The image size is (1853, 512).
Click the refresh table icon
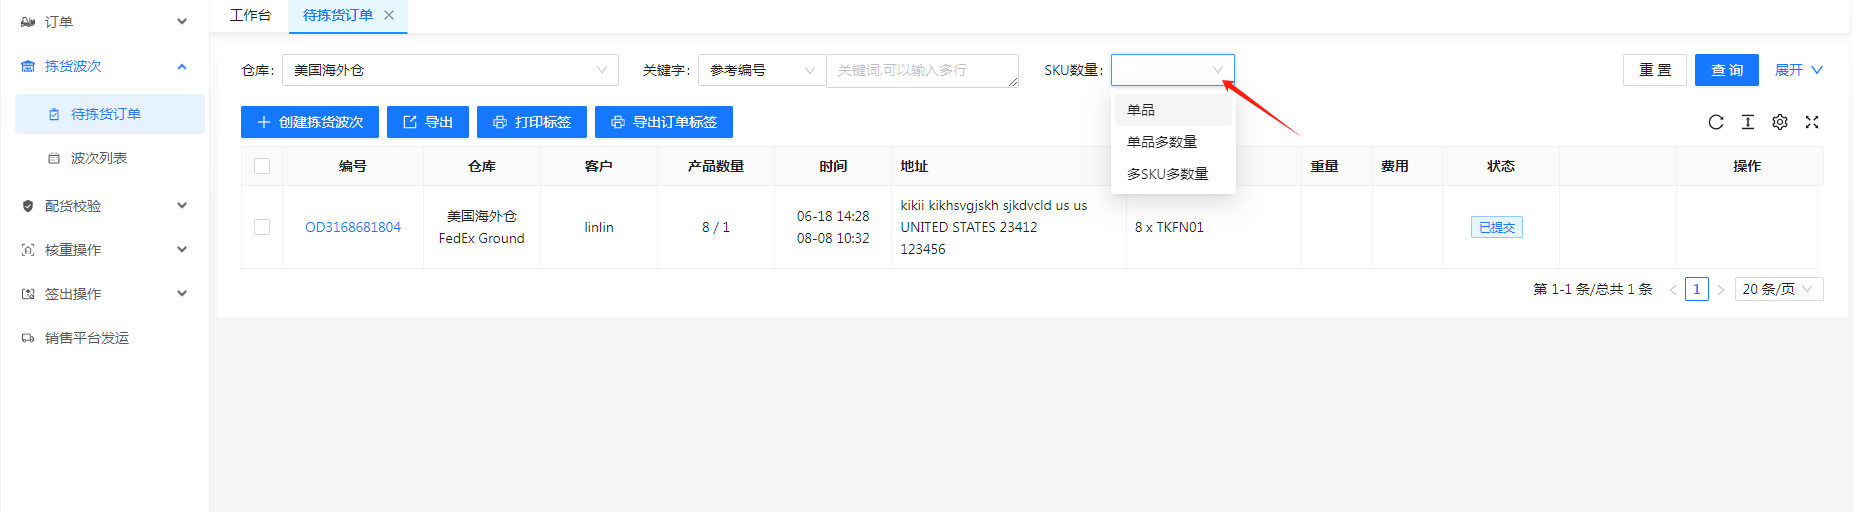pos(1716,122)
